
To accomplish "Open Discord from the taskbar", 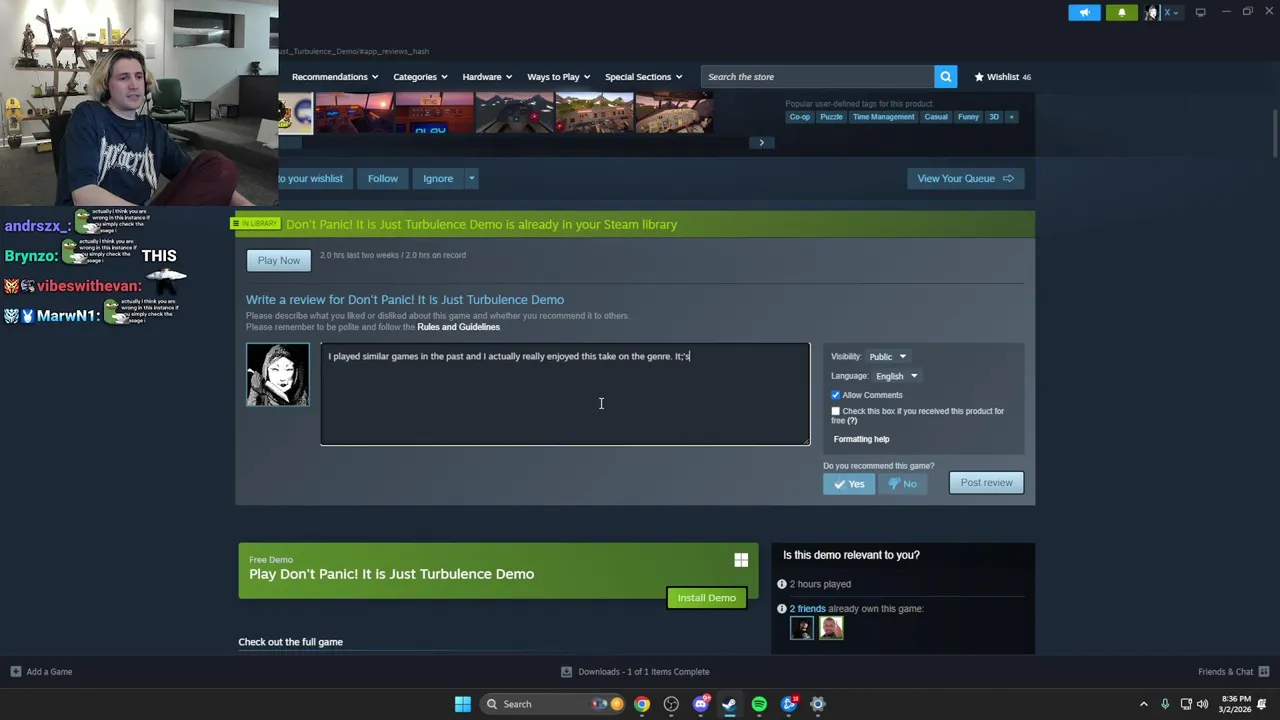I will click(x=700, y=704).
